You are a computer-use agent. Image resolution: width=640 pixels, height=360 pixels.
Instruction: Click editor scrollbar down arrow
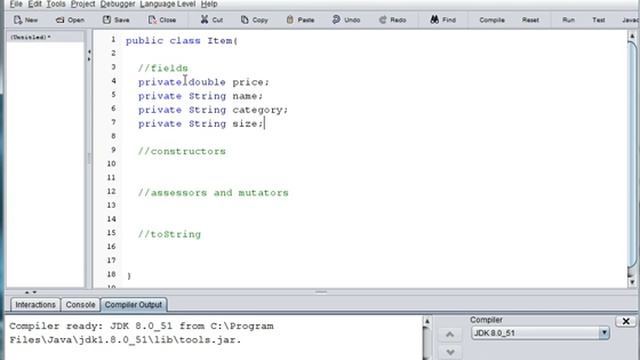point(632,282)
